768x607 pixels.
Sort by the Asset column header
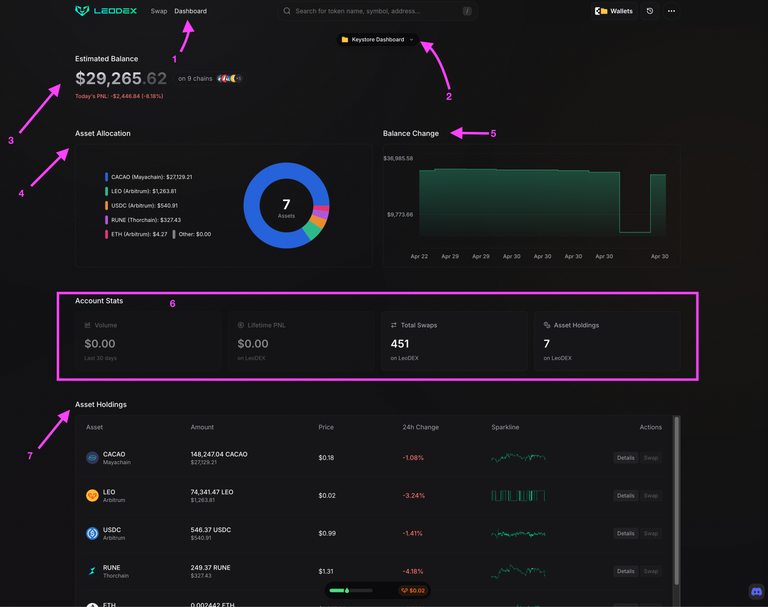[95, 427]
